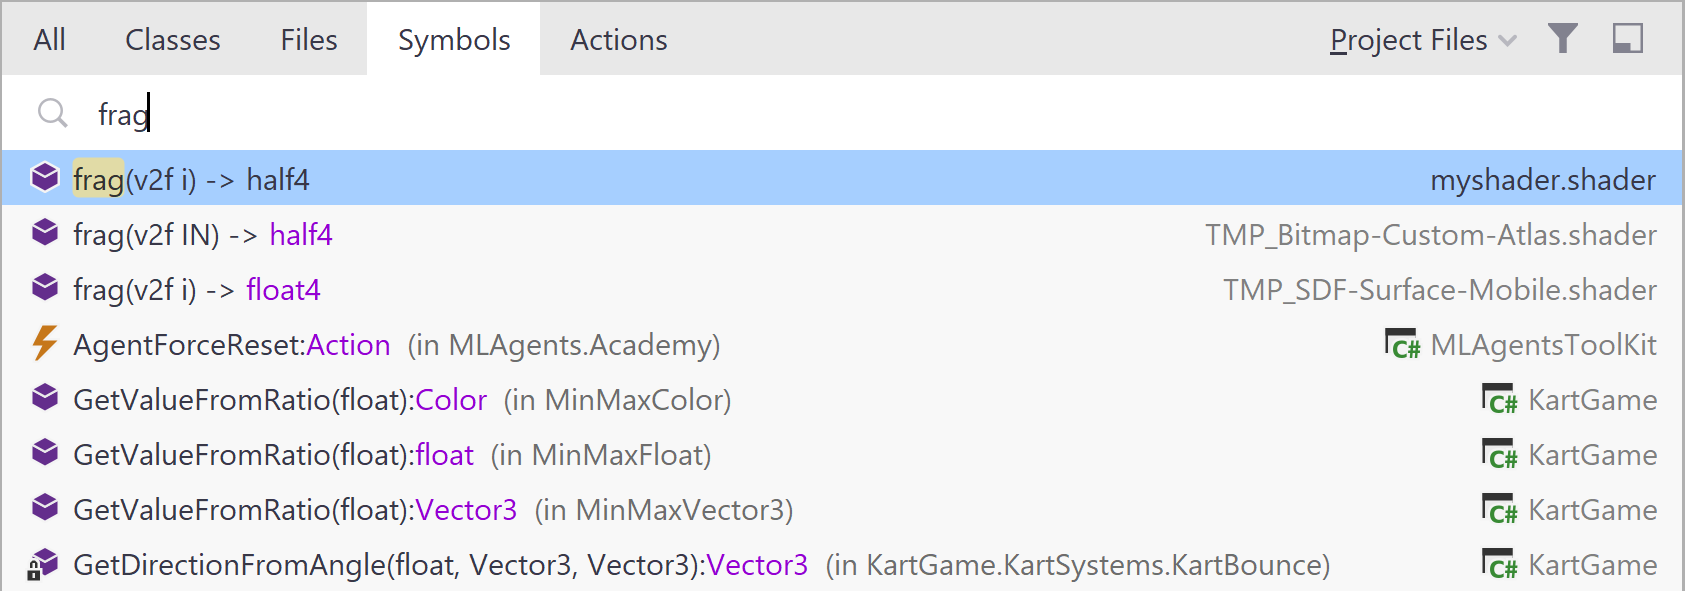Switch to the Actions tab

(618, 40)
